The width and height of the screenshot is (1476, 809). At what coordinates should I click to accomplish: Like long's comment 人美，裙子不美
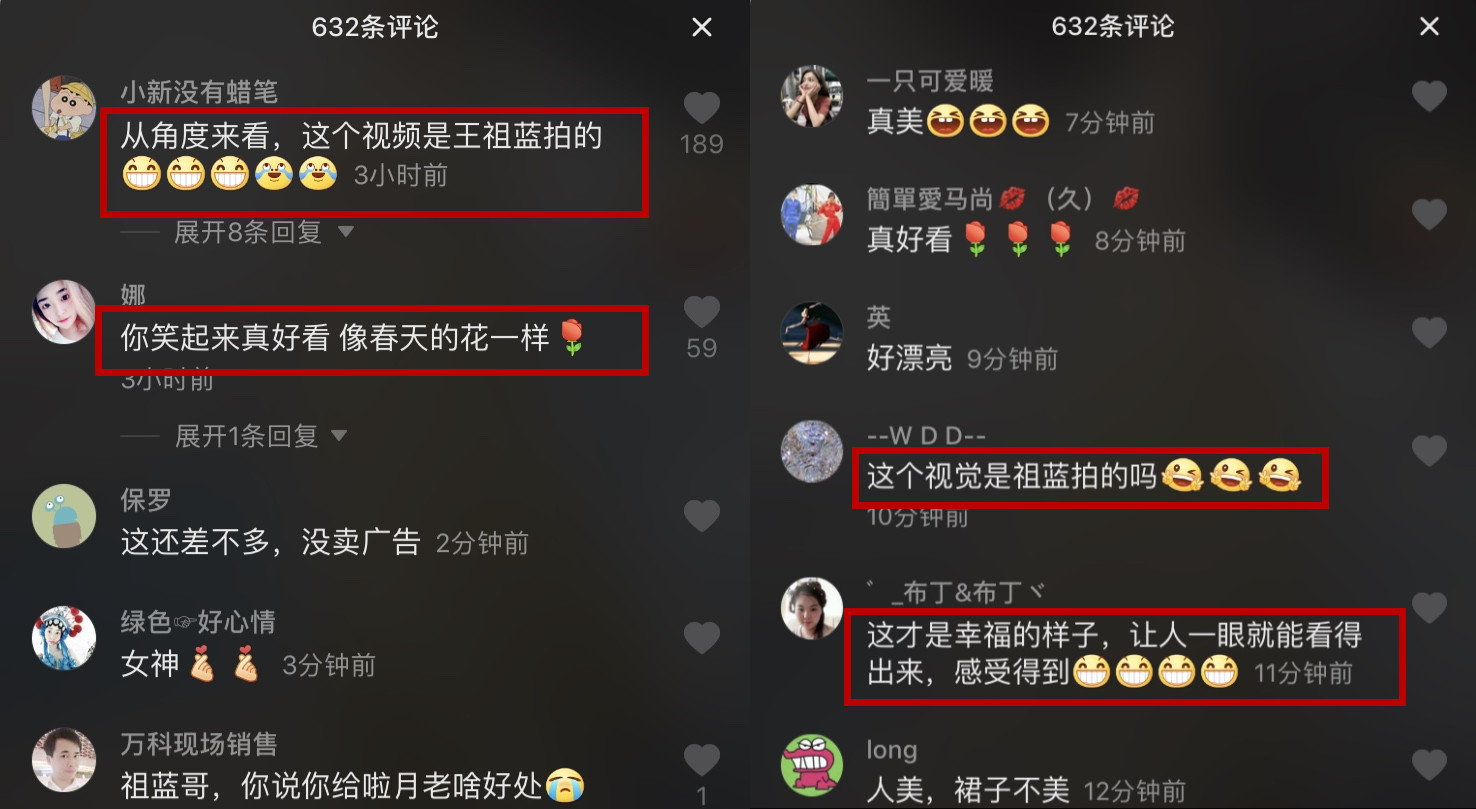(x=1429, y=765)
